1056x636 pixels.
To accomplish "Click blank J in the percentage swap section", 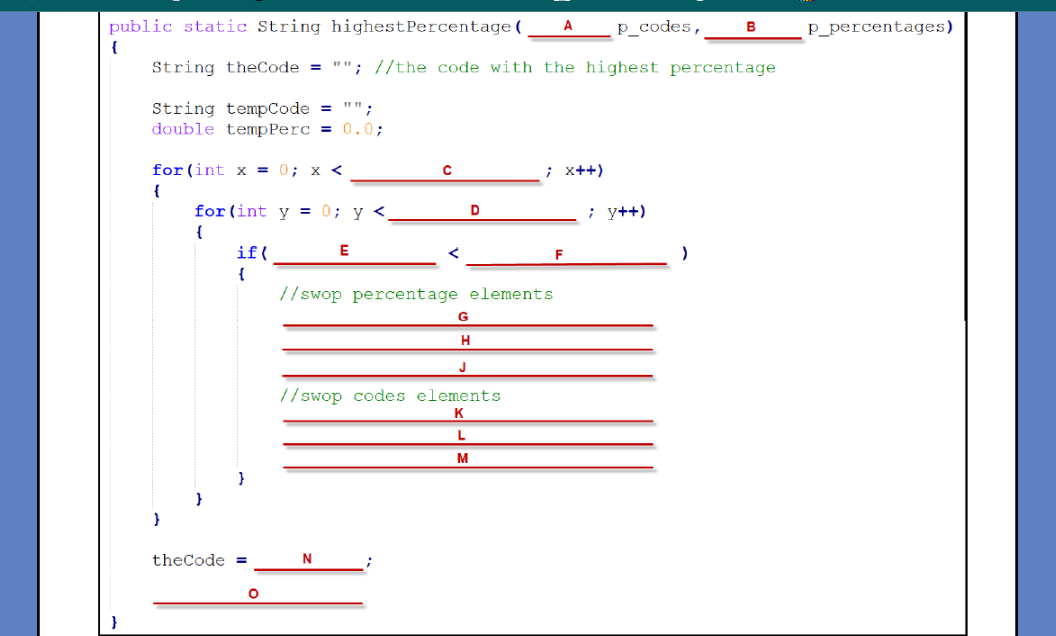I will (x=468, y=371).
